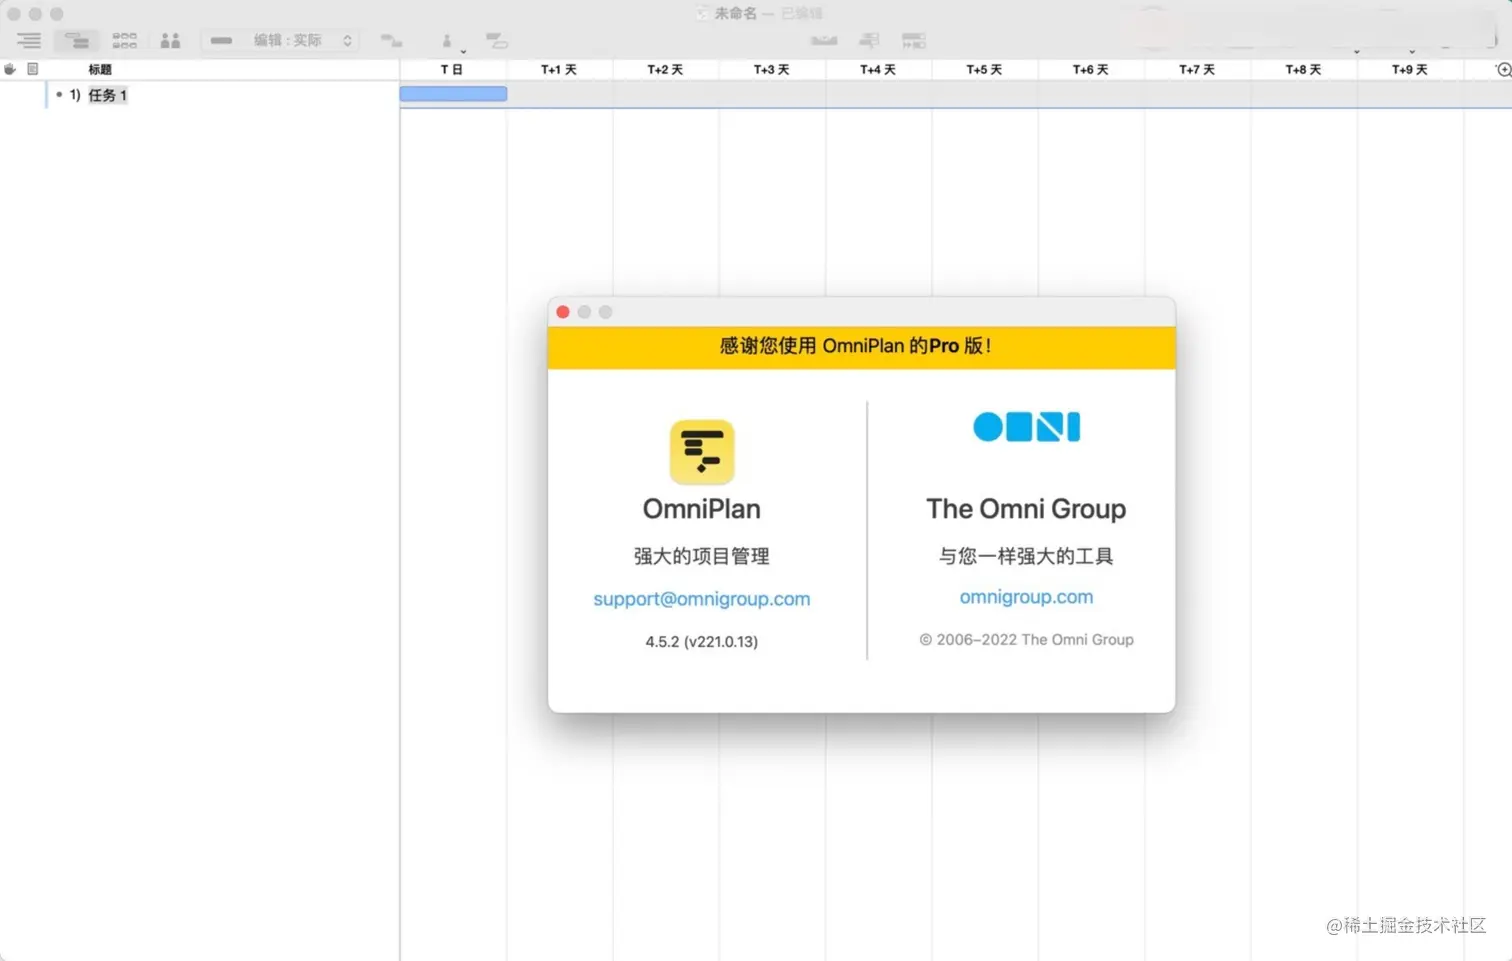This screenshot has height=961, width=1512.
Task: Click the T+8 天 timeline header
Action: [1303, 69]
